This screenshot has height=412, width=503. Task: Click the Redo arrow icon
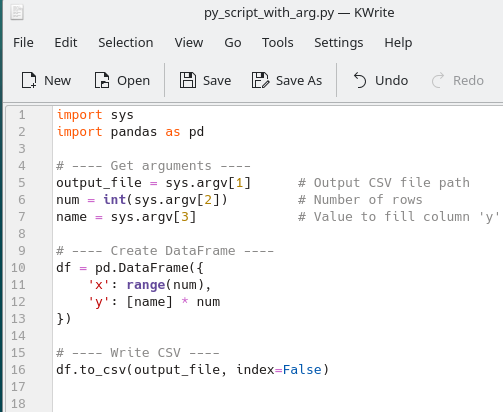tap(438, 80)
